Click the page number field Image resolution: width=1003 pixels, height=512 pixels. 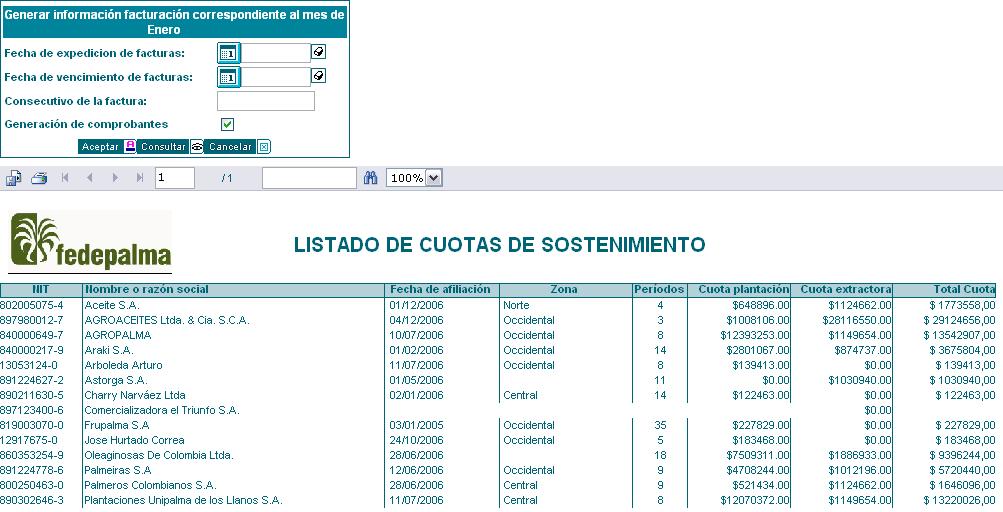pyautogui.click(x=175, y=178)
